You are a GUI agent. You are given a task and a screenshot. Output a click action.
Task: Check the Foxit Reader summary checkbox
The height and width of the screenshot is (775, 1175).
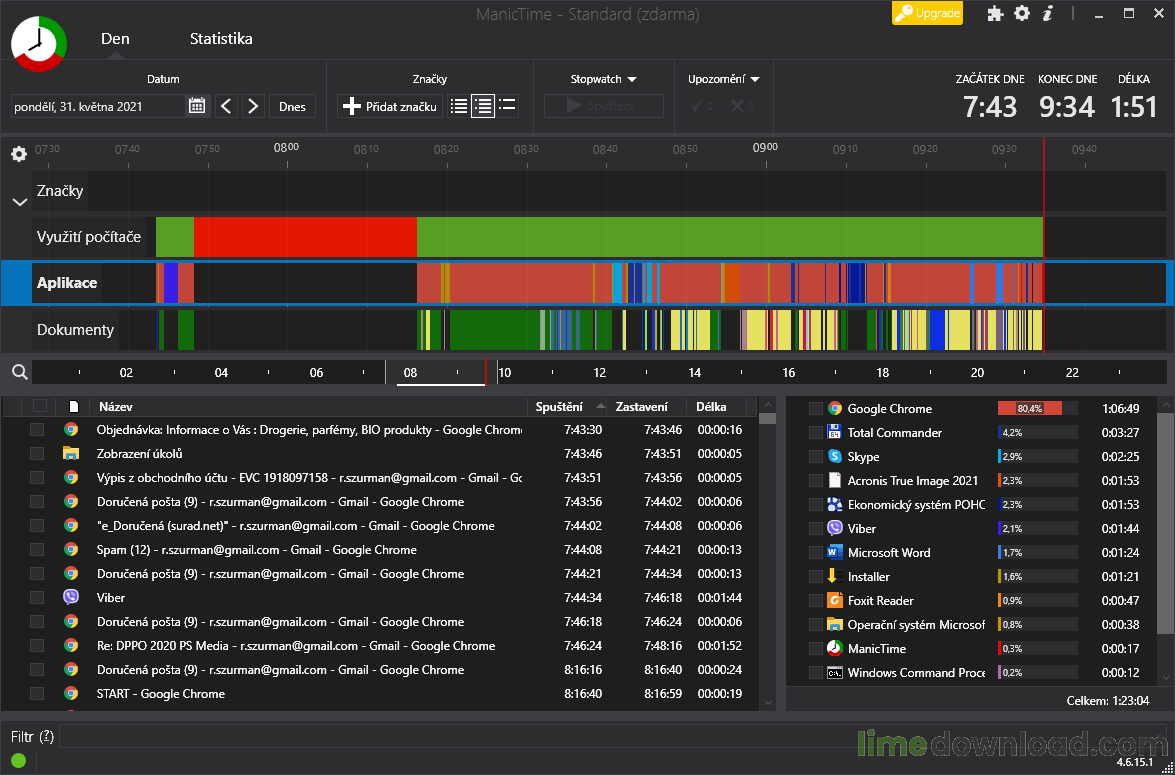816,600
